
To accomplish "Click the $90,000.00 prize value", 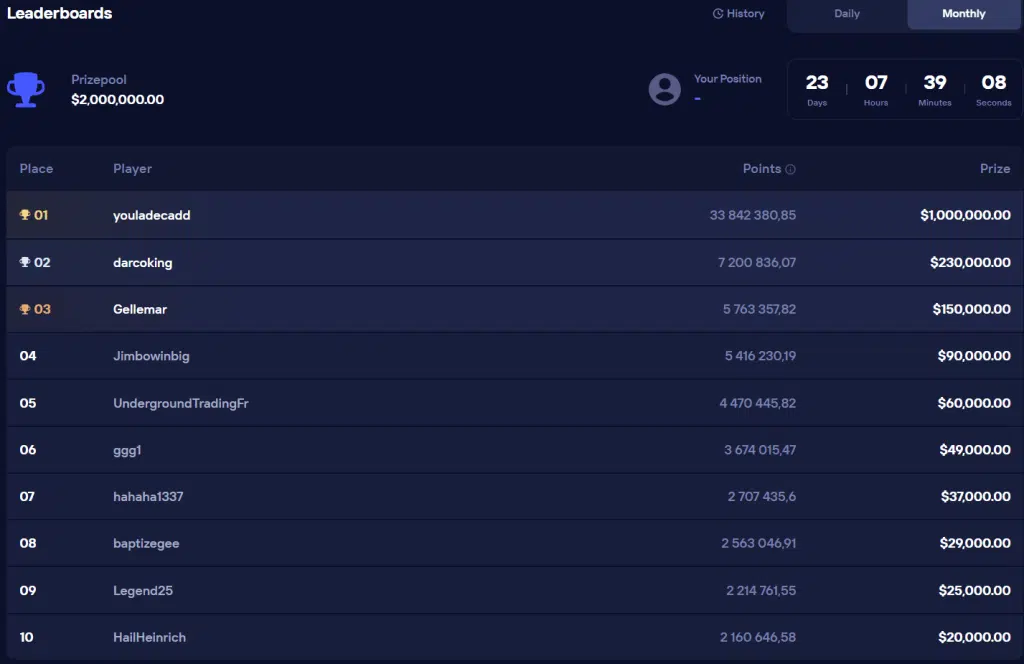I will pos(974,356).
